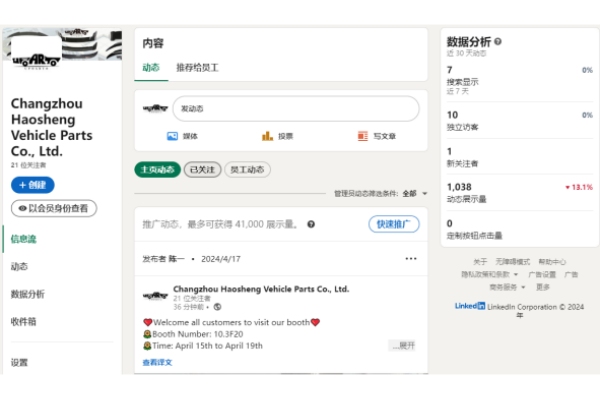Click the 关于 footer link
The height and width of the screenshot is (400, 600).
tap(480, 262)
